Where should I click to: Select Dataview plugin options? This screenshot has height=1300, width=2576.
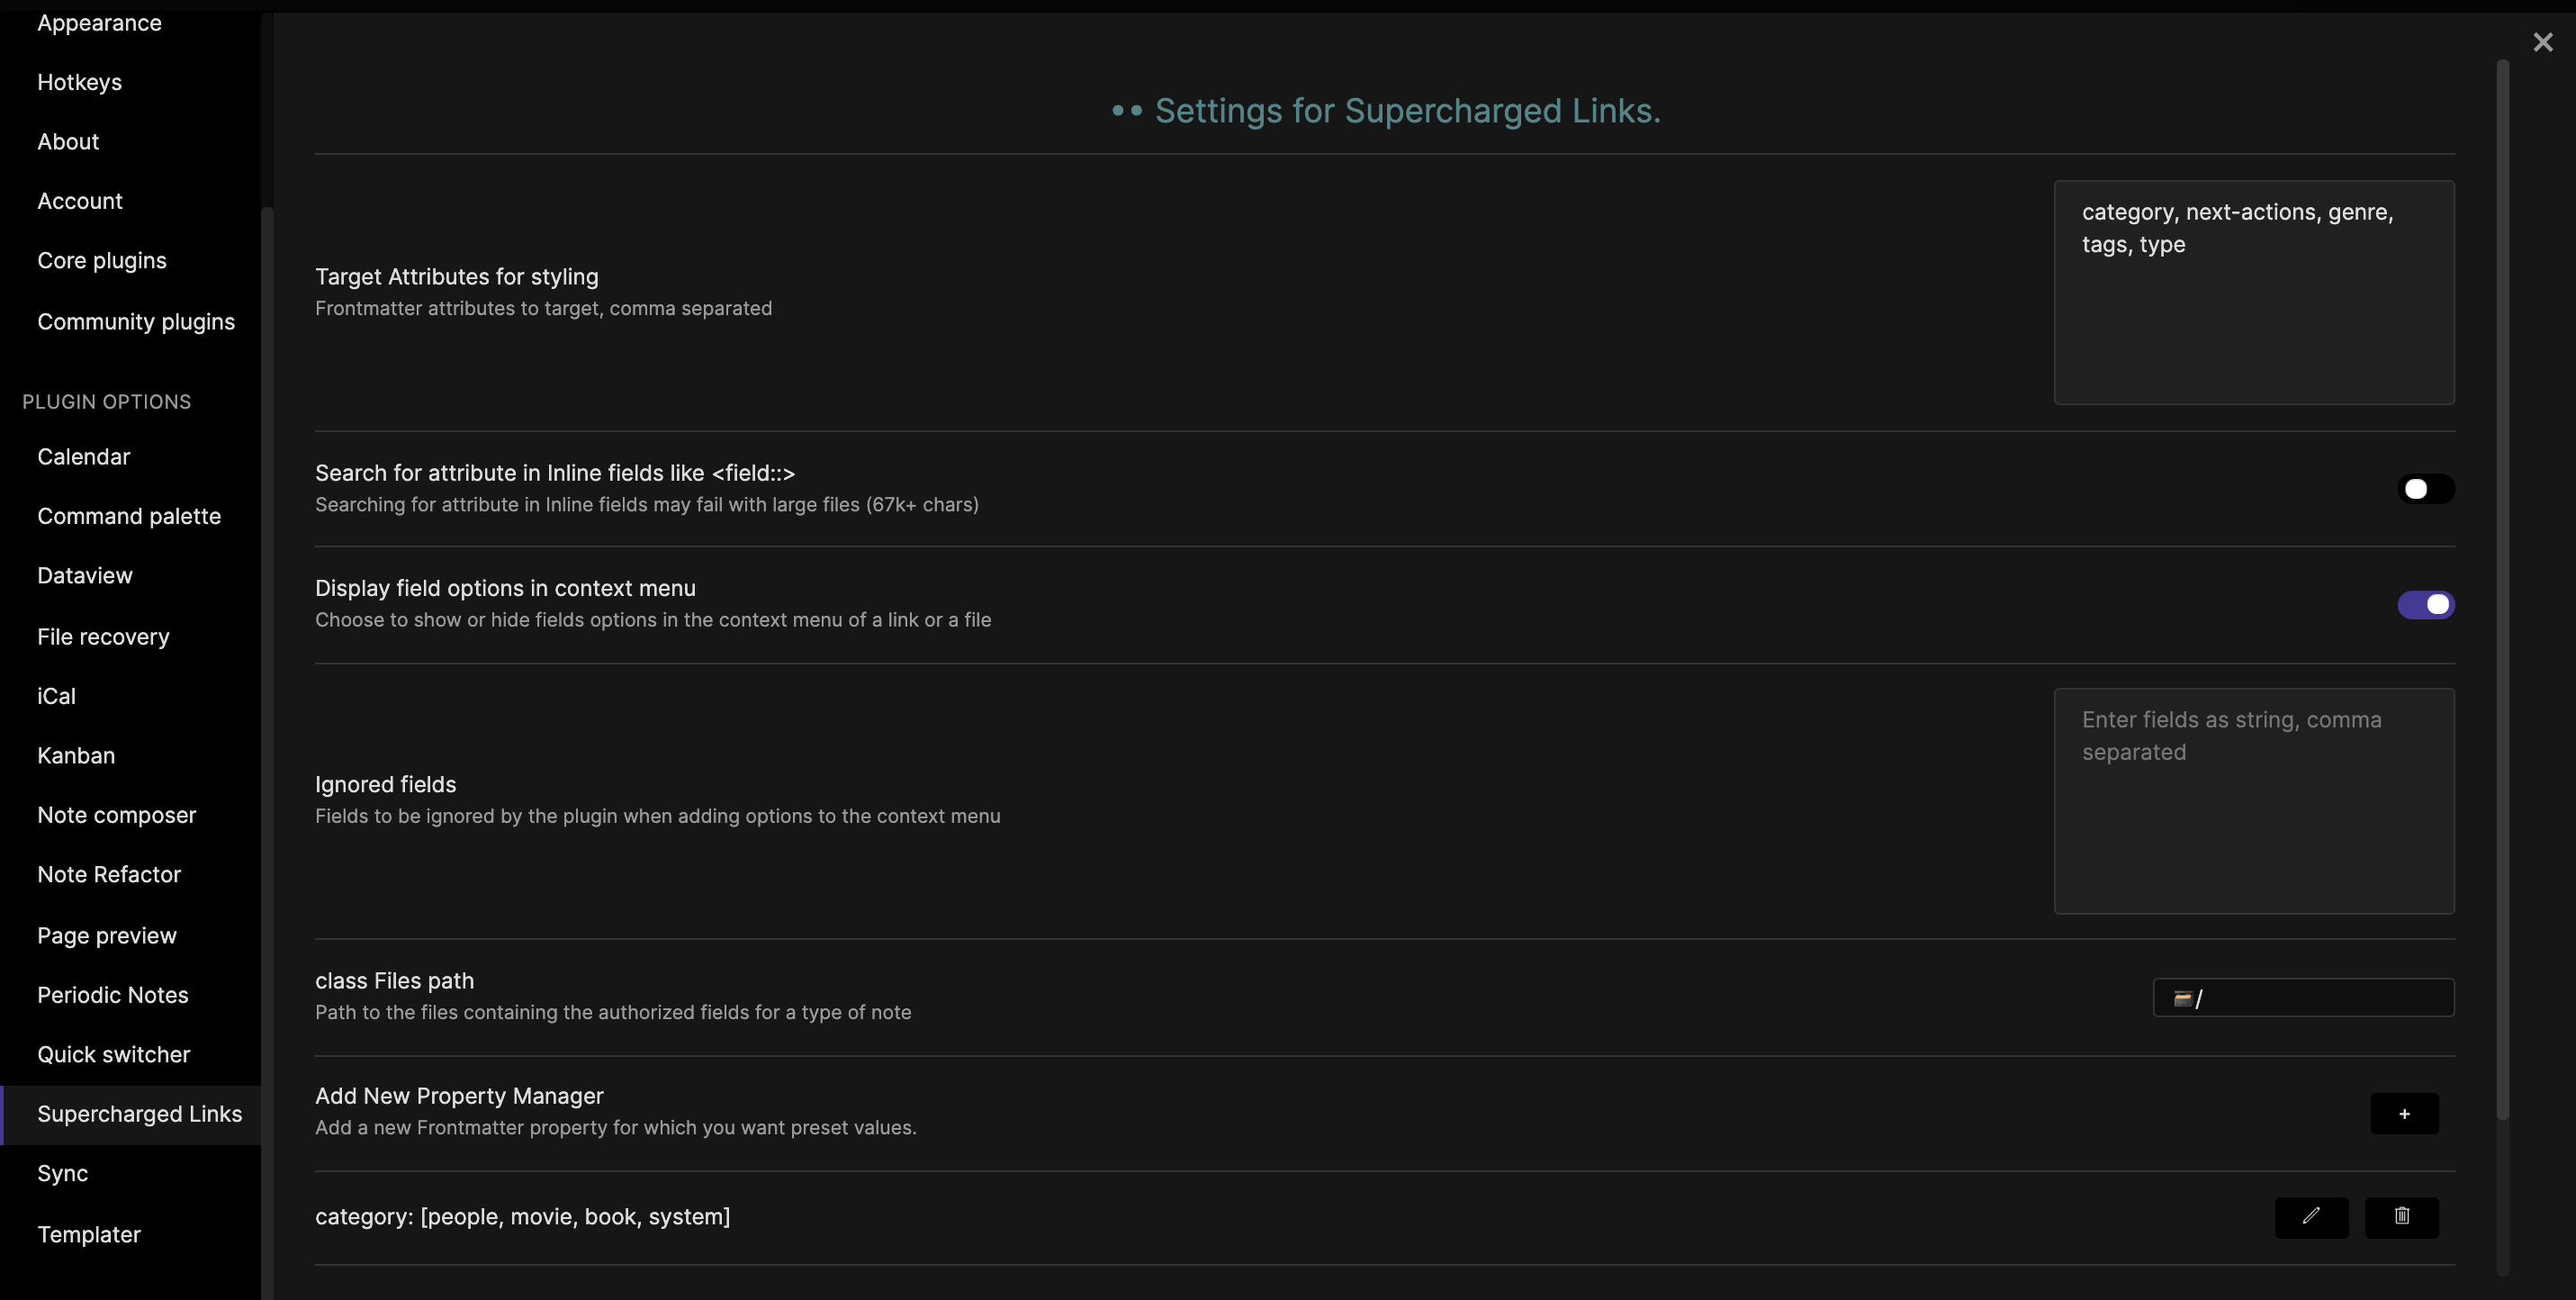pyautogui.click(x=85, y=575)
